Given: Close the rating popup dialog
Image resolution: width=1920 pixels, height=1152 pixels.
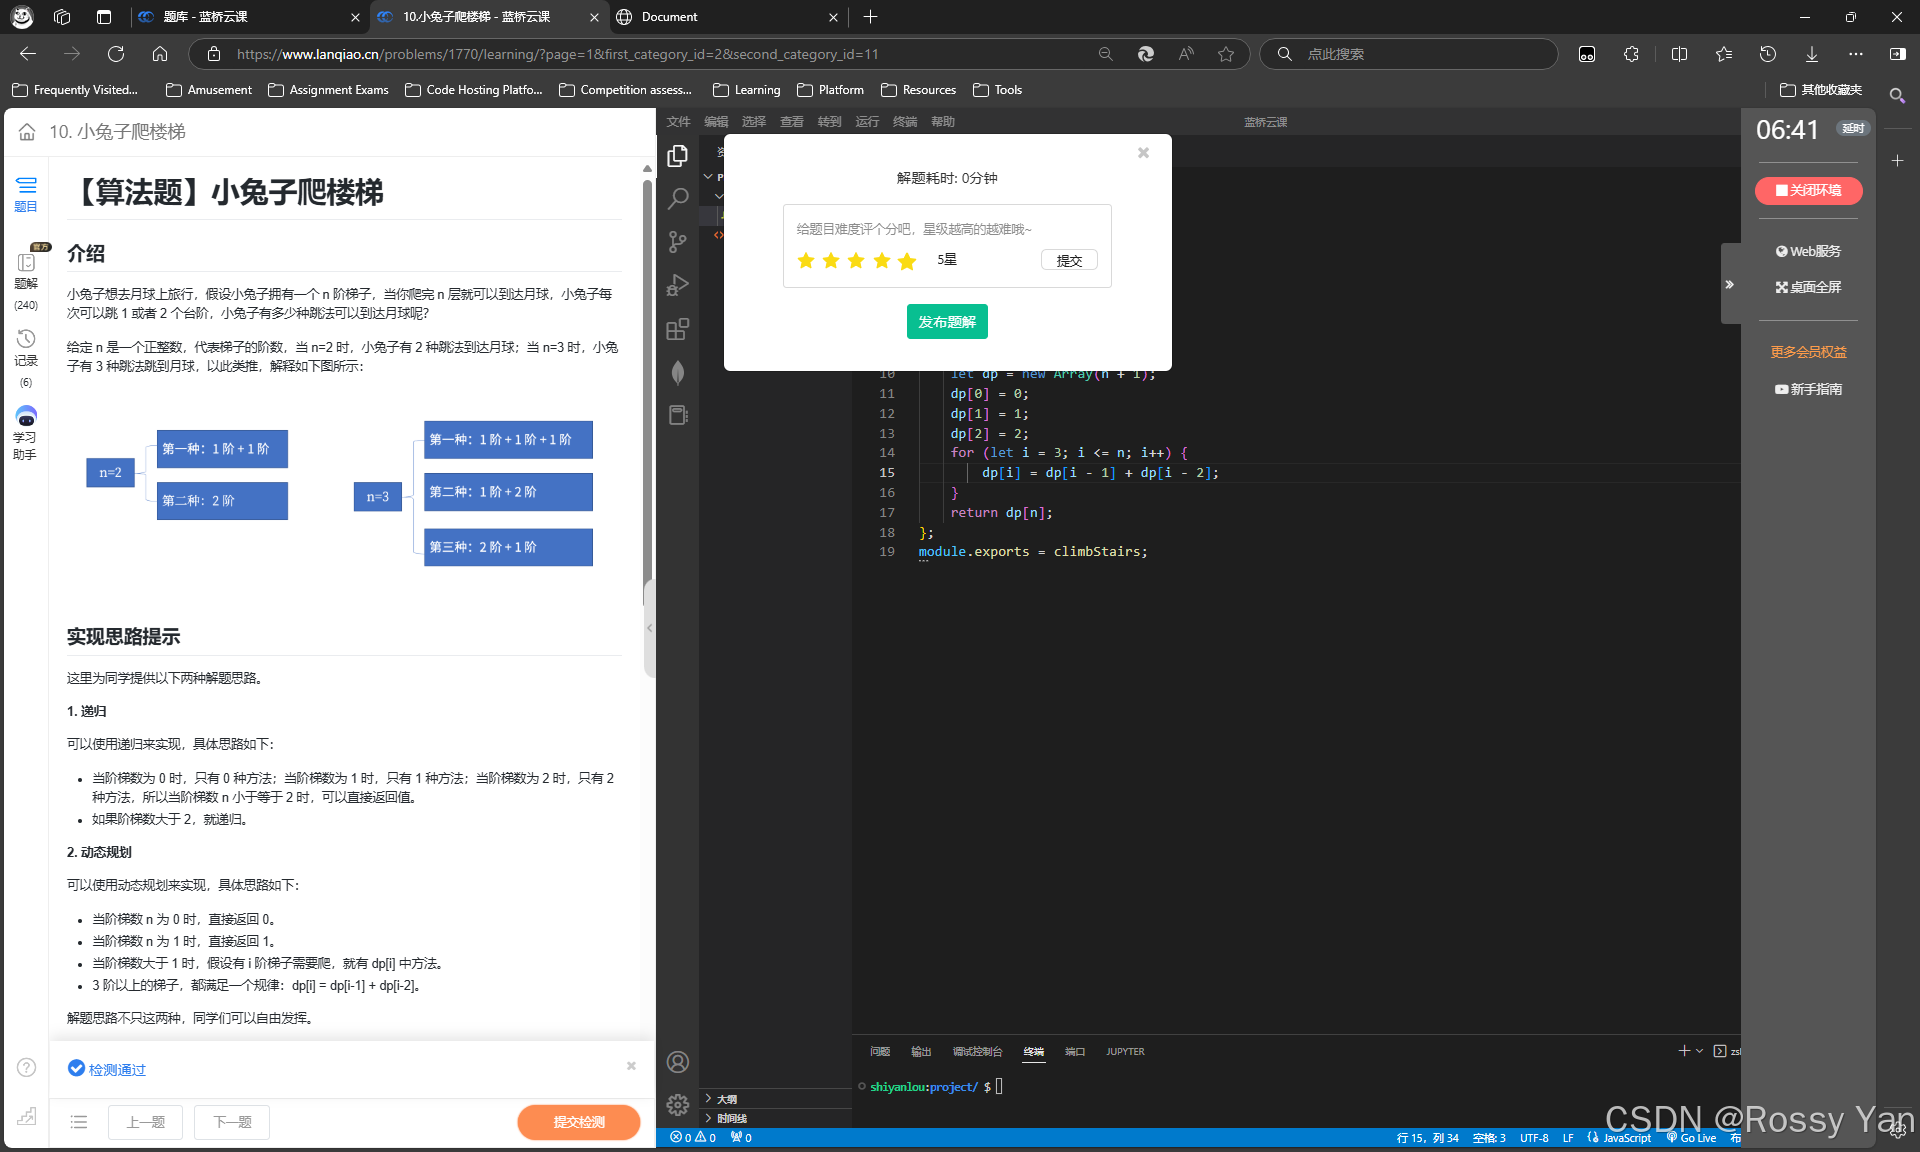Looking at the screenshot, I should [1143, 153].
